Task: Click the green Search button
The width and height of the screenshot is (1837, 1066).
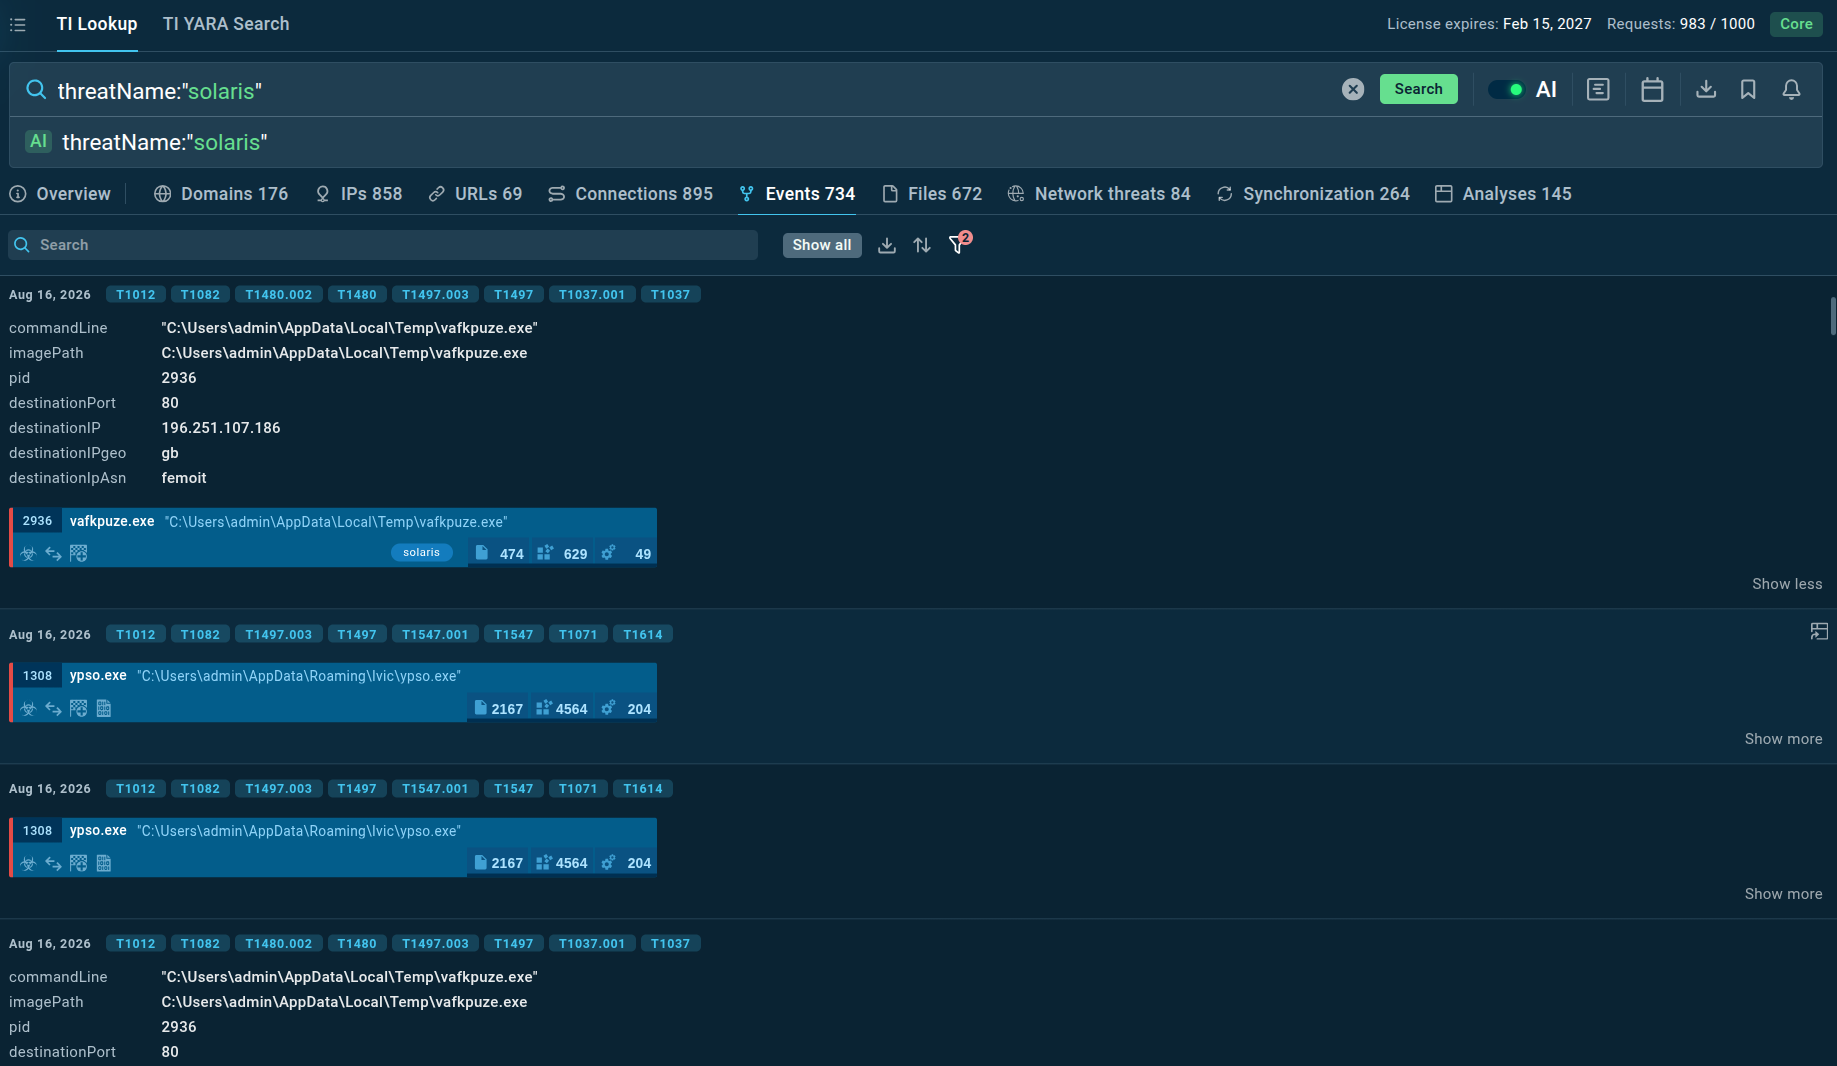Action: point(1418,89)
